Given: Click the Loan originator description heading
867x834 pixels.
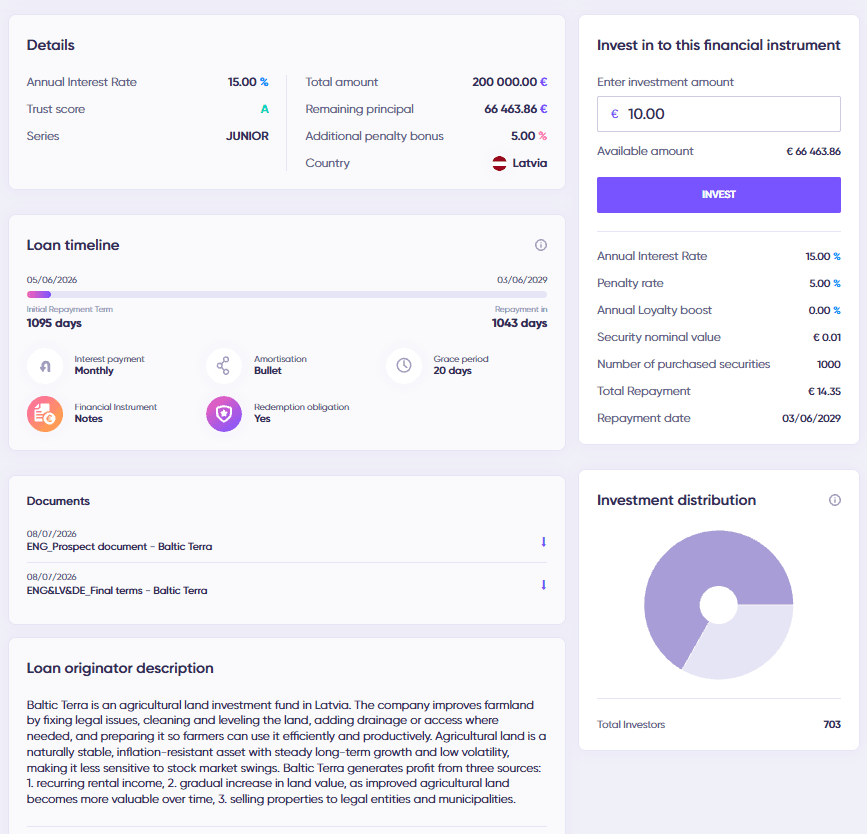Looking at the screenshot, I should tap(120, 668).
